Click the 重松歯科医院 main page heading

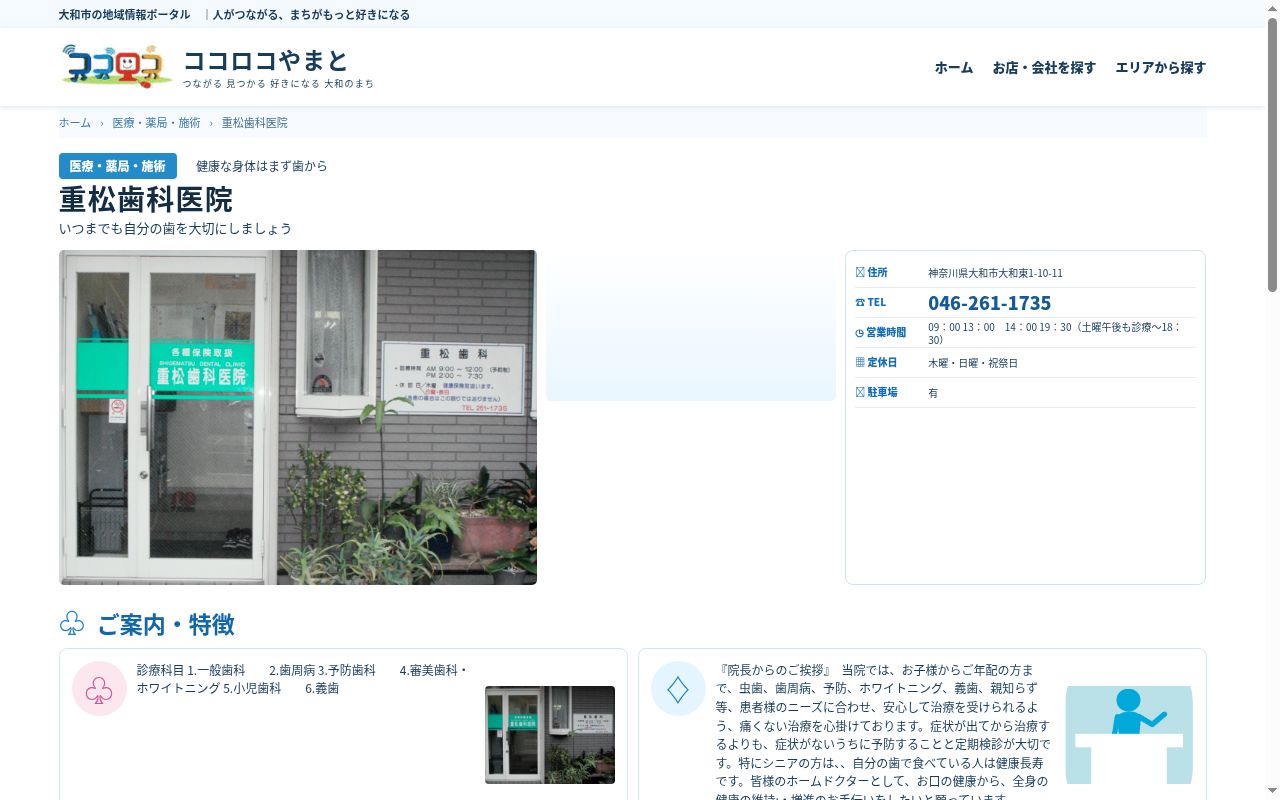[x=146, y=199]
